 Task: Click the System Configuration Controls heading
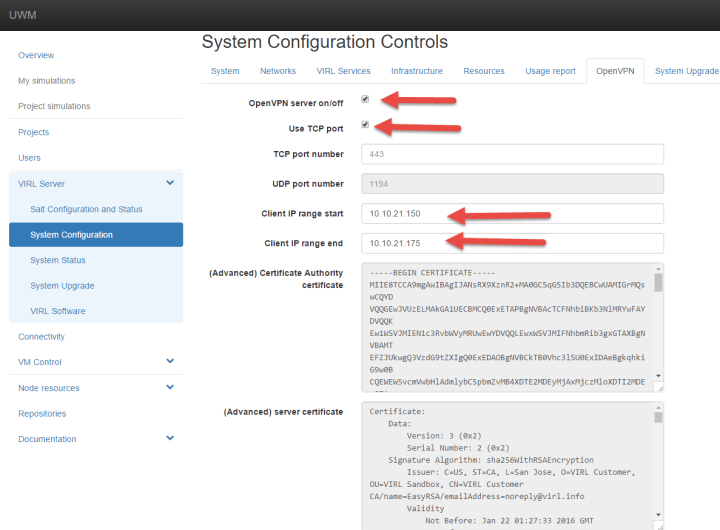pyautogui.click(x=325, y=42)
